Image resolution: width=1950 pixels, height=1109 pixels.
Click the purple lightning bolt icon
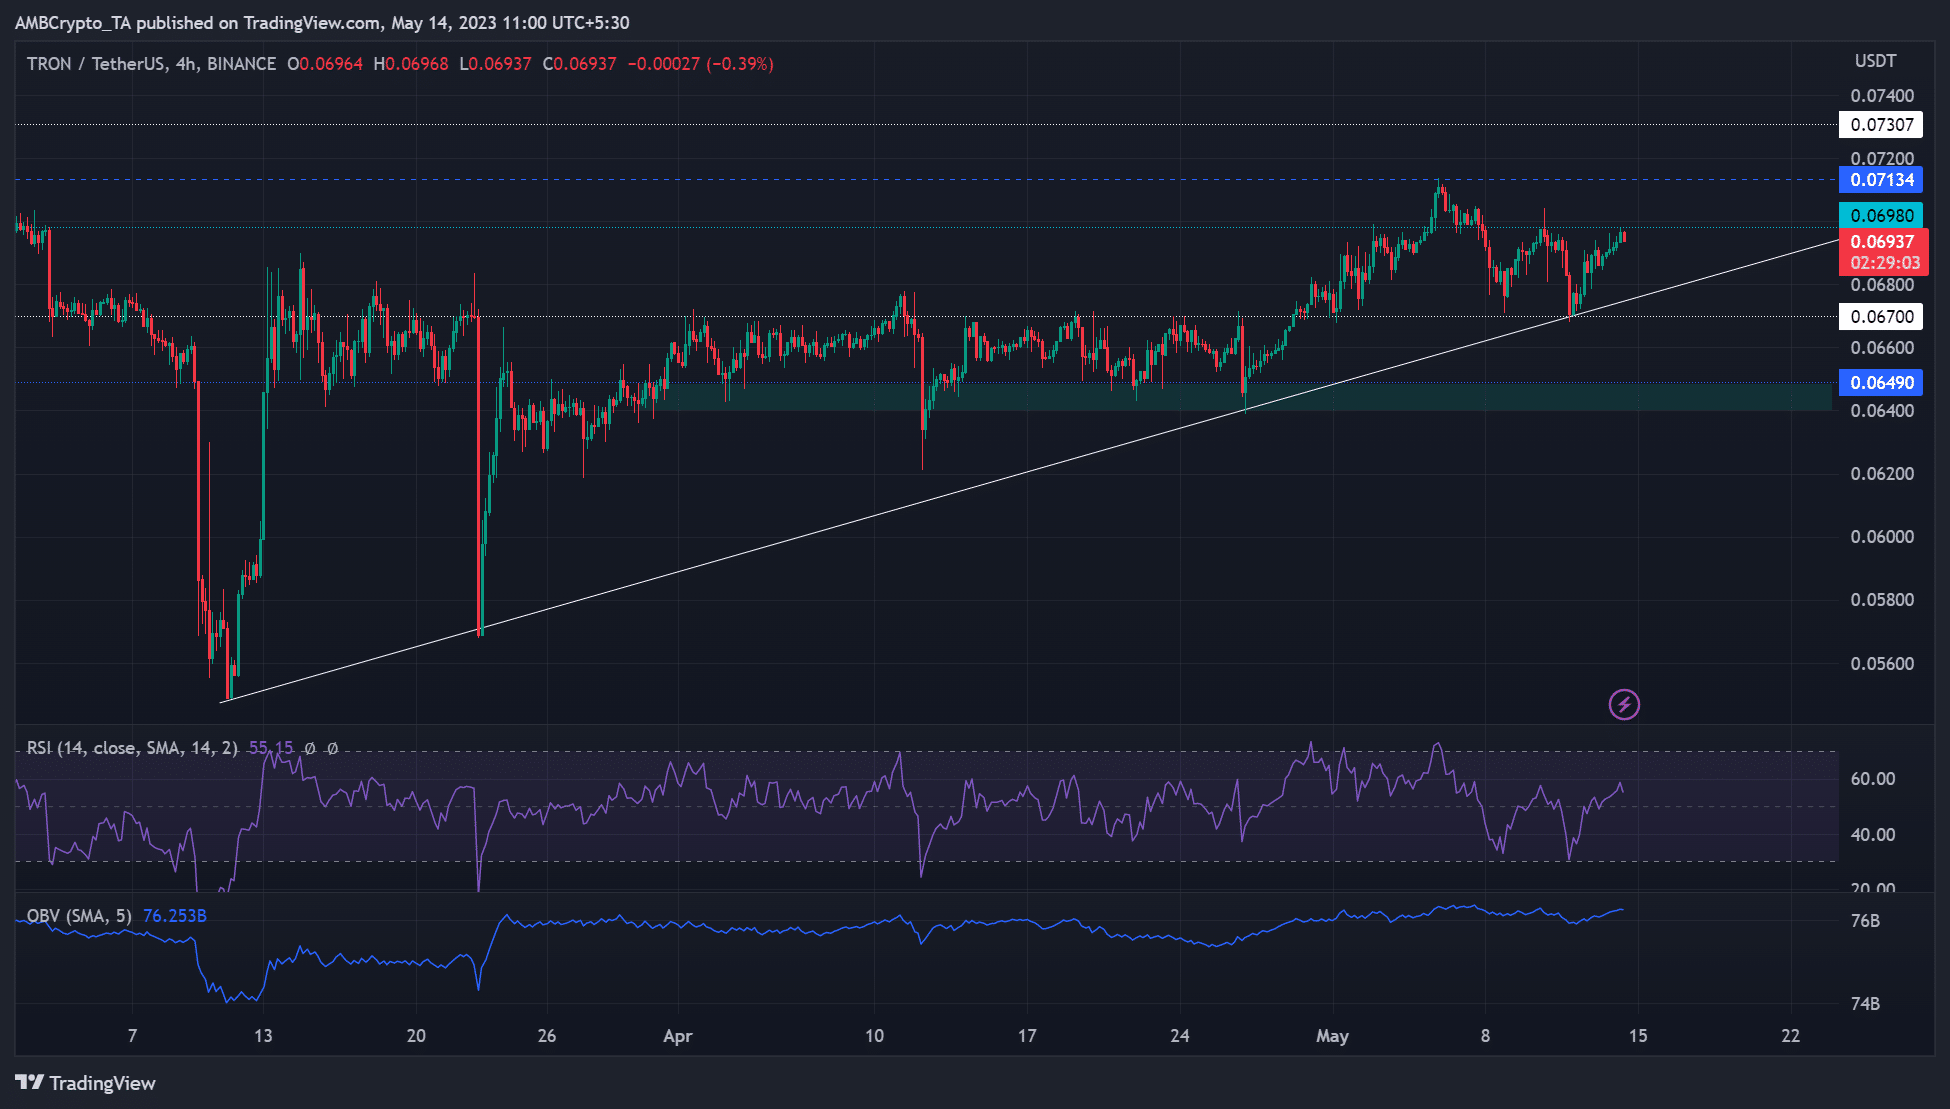(x=1624, y=705)
